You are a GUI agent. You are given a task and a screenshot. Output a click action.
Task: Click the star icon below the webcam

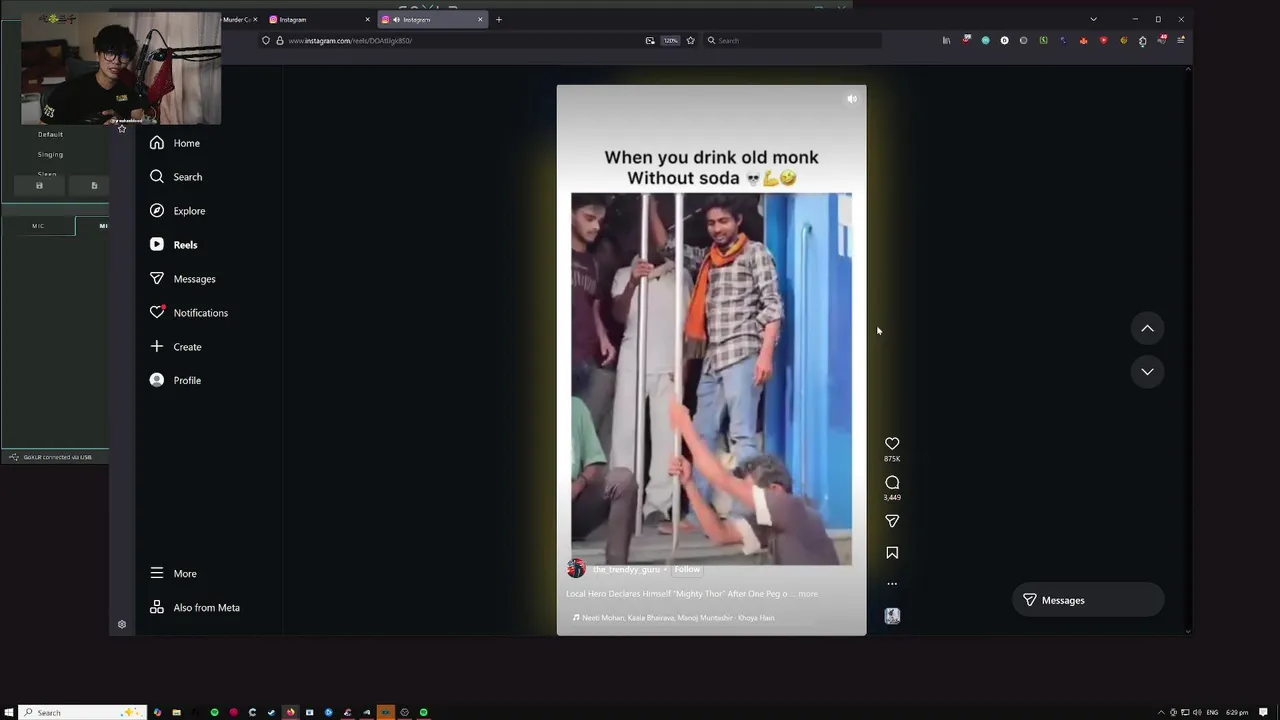pyautogui.click(x=122, y=128)
